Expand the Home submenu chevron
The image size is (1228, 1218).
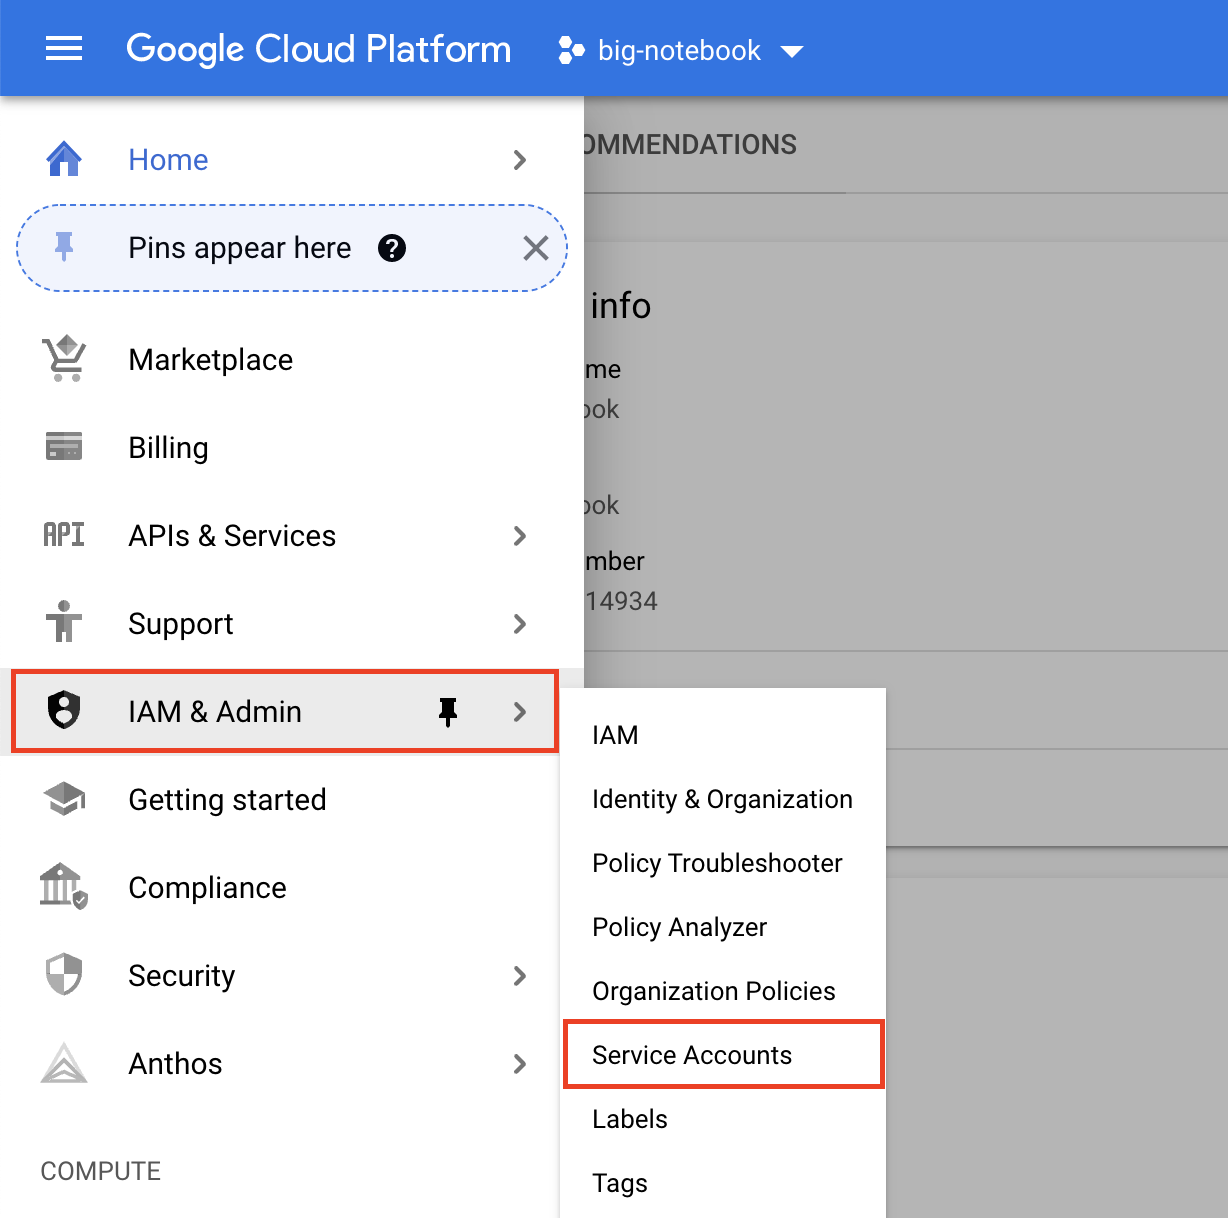(x=519, y=160)
